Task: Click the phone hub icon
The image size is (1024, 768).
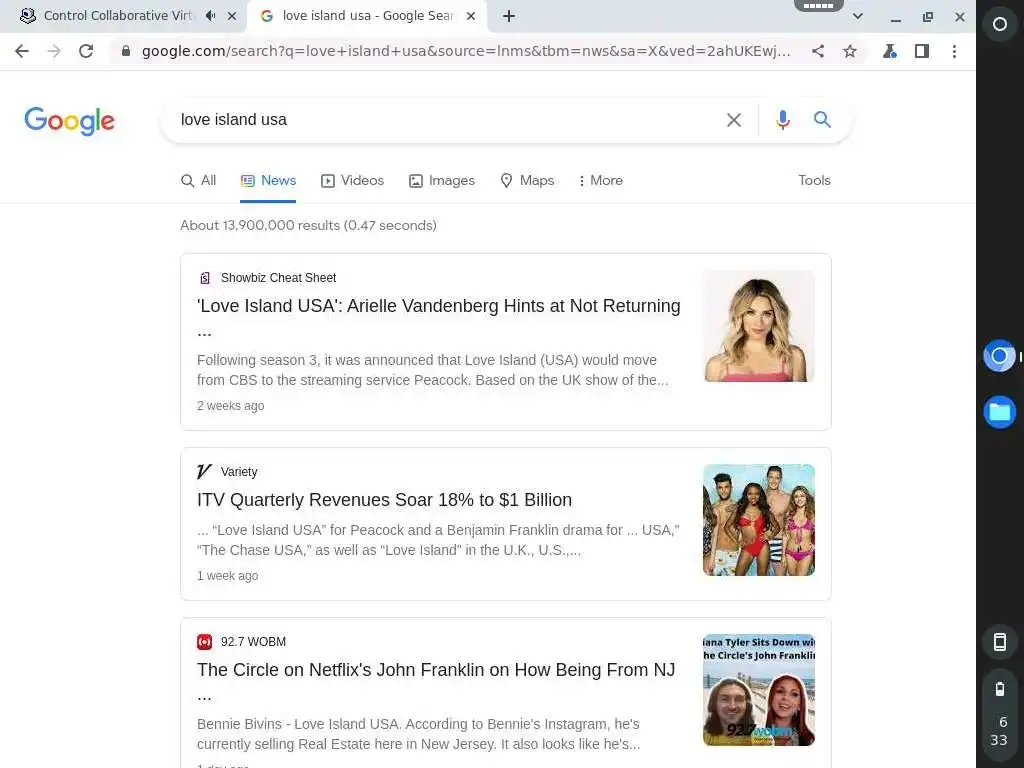Action: 999,642
